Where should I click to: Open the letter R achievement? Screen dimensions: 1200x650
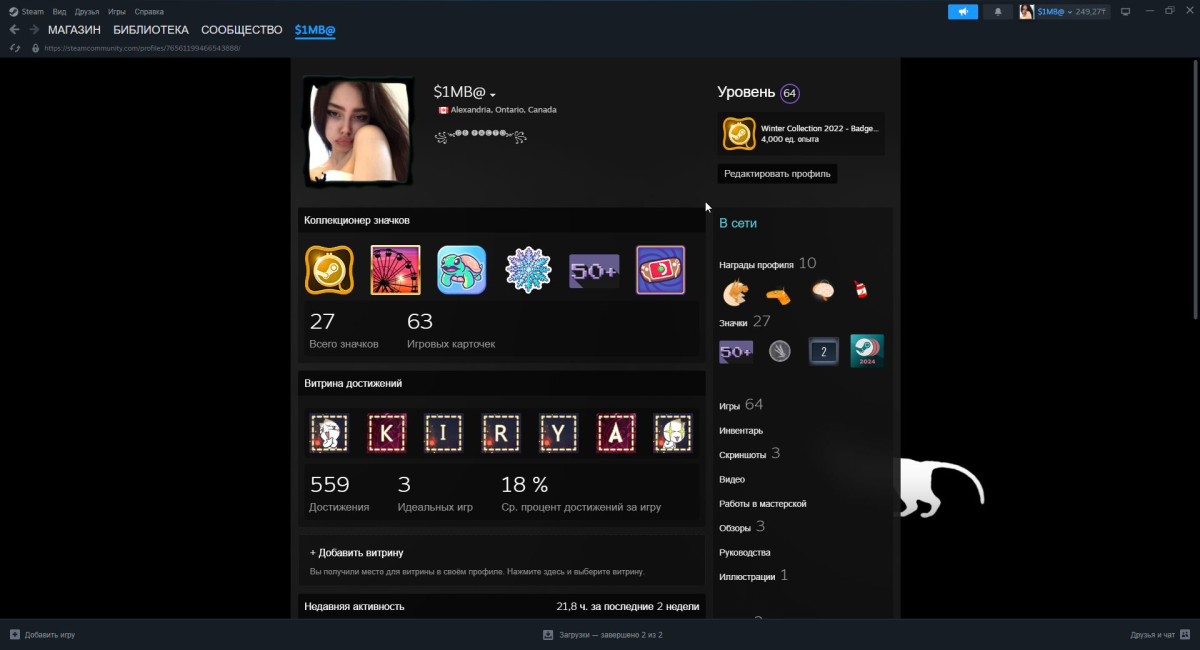coord(501,433)
